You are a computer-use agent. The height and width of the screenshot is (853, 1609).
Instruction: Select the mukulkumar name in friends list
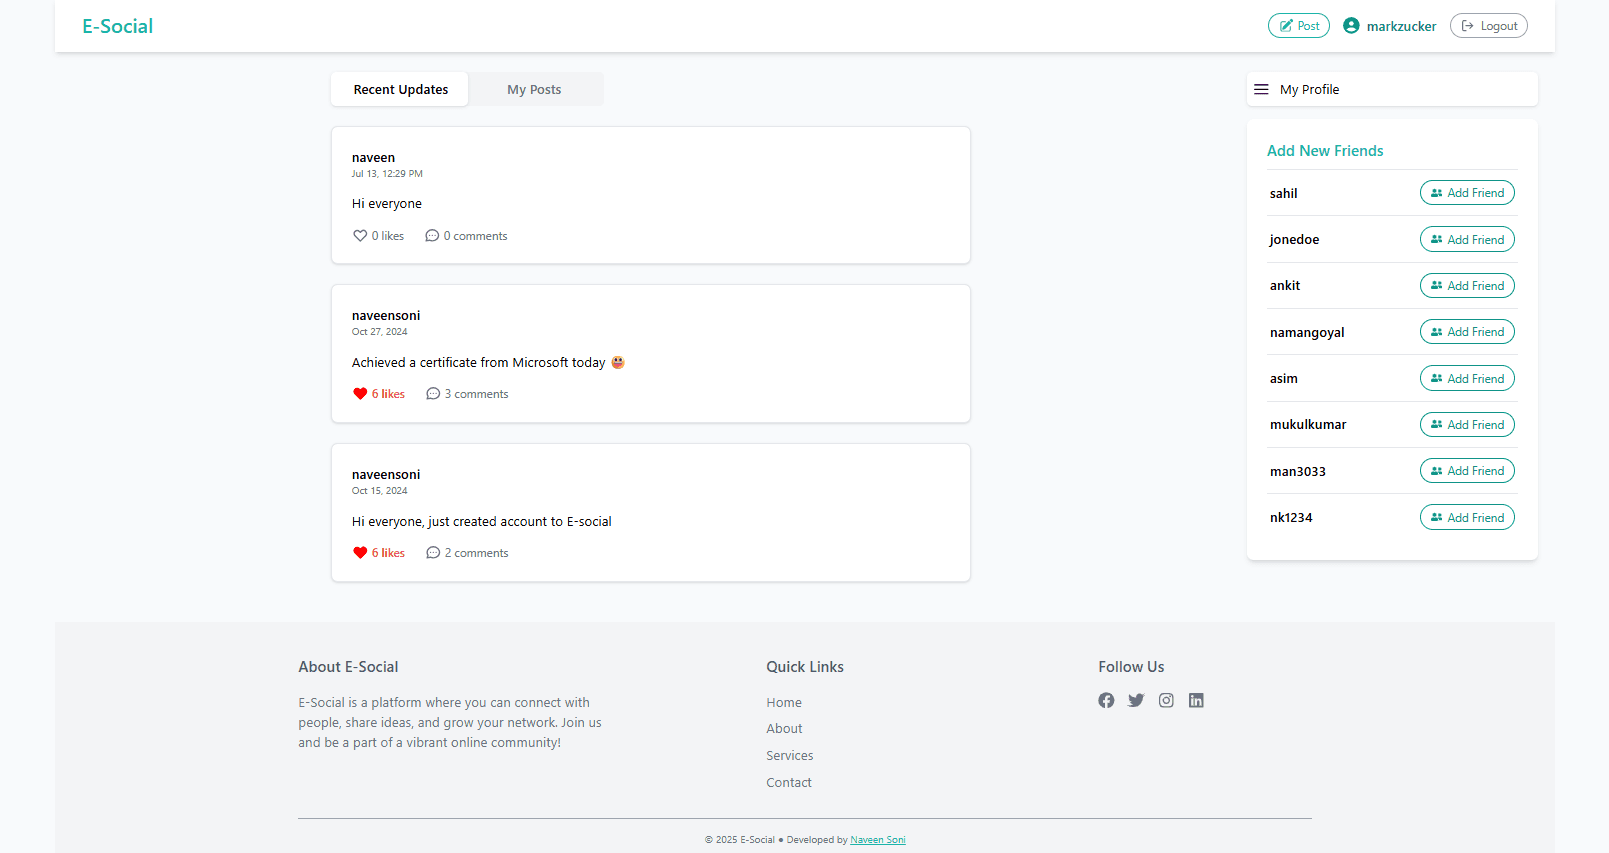click(x=1308, y=425)
